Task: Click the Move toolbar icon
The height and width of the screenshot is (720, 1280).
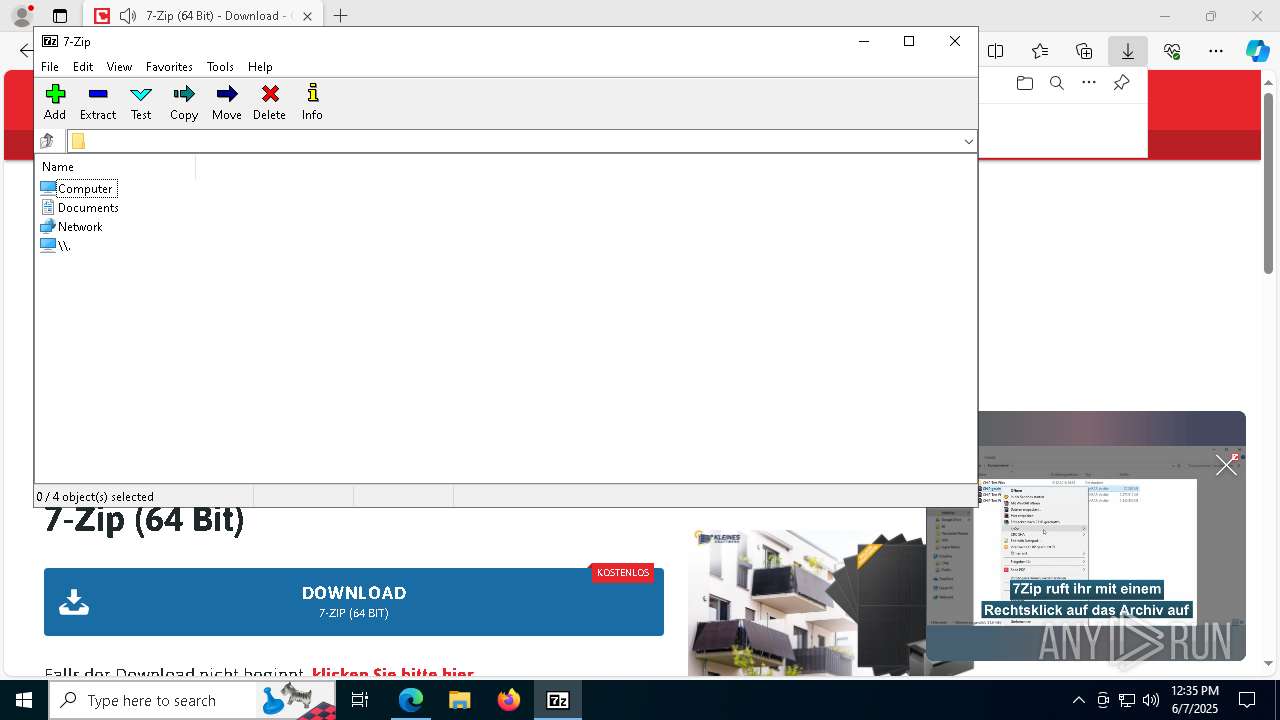Action: click(227, 102)
